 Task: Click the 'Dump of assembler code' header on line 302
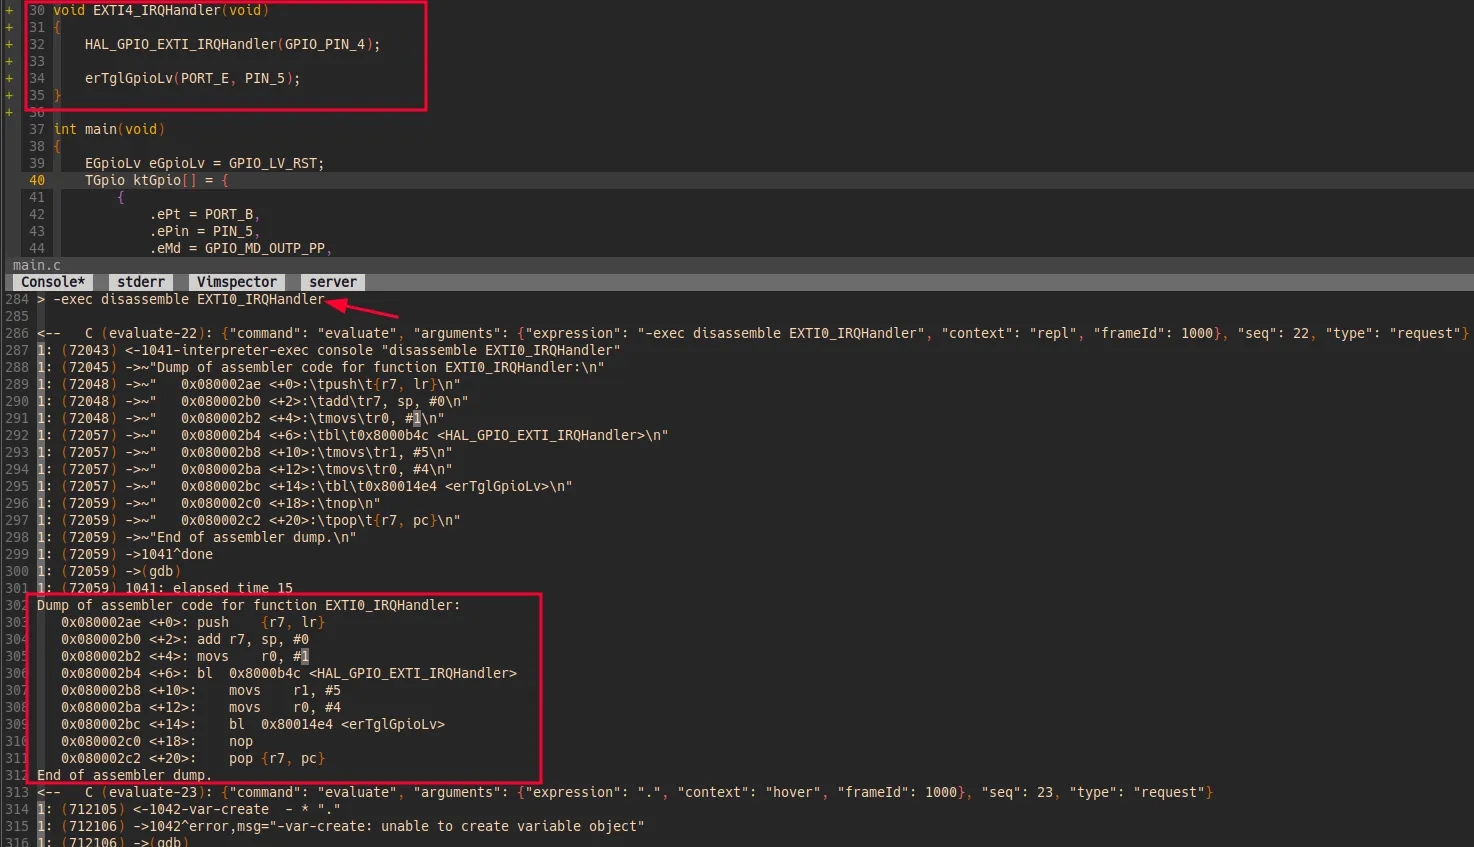point(248,605)
